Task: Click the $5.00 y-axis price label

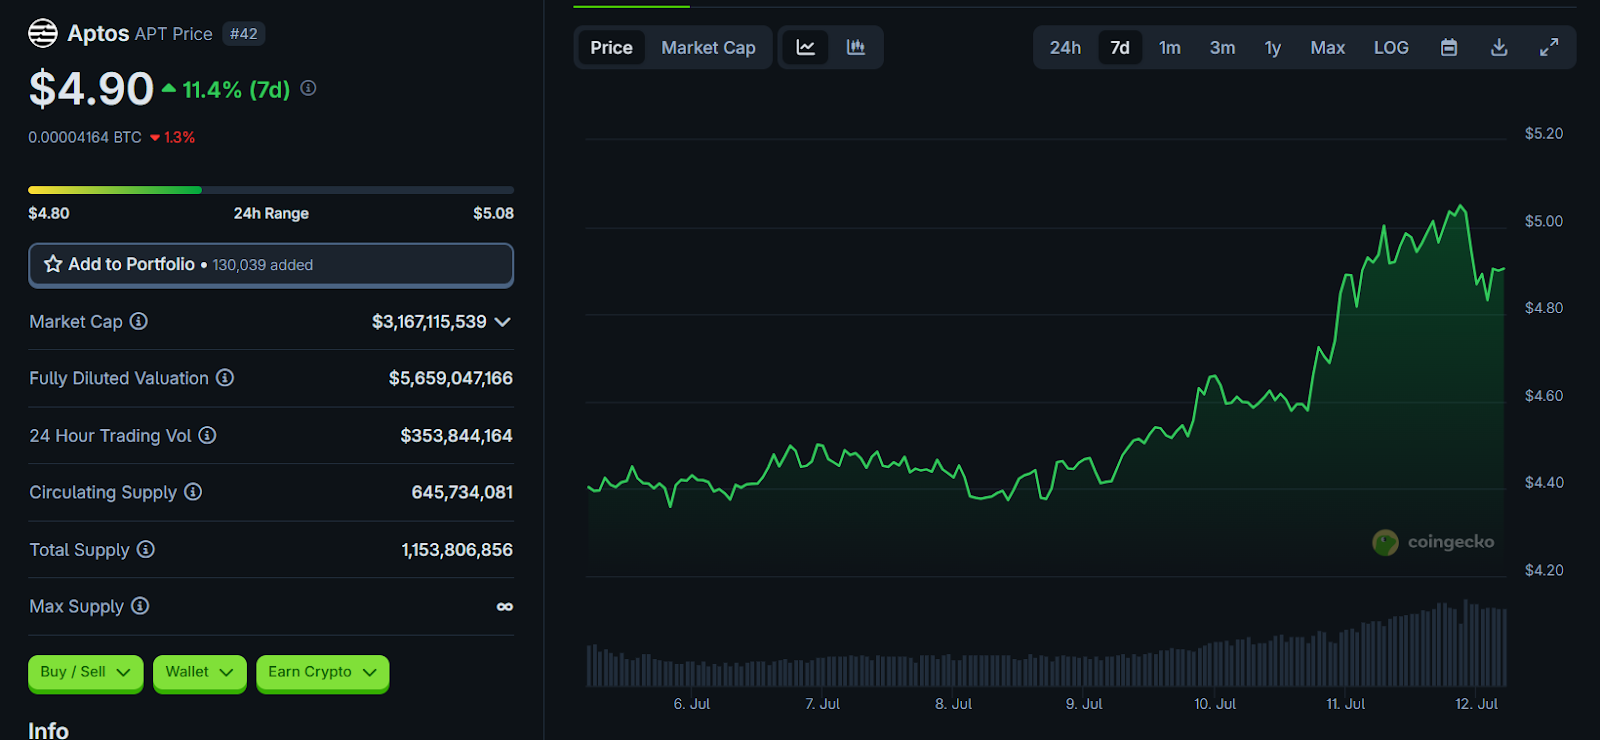Action: (1543, 221)
